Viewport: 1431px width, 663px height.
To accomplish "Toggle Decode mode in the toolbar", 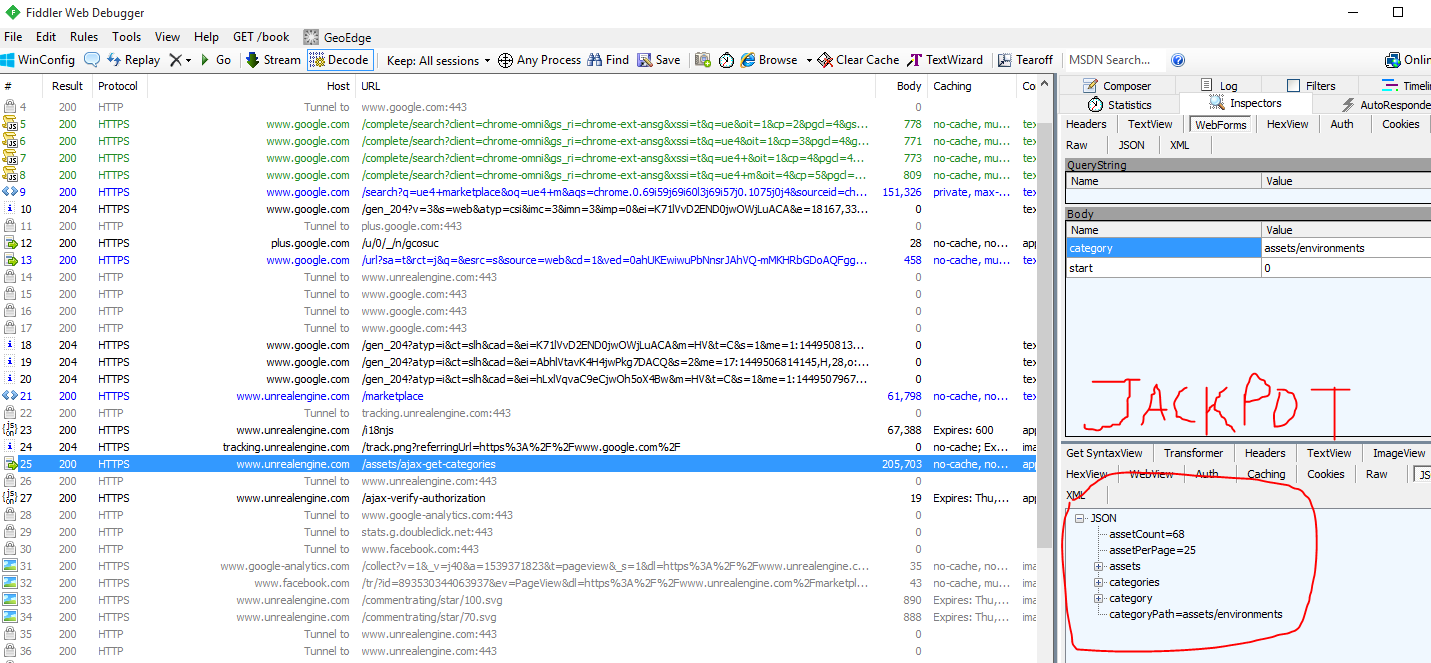I will pos(339,59).
